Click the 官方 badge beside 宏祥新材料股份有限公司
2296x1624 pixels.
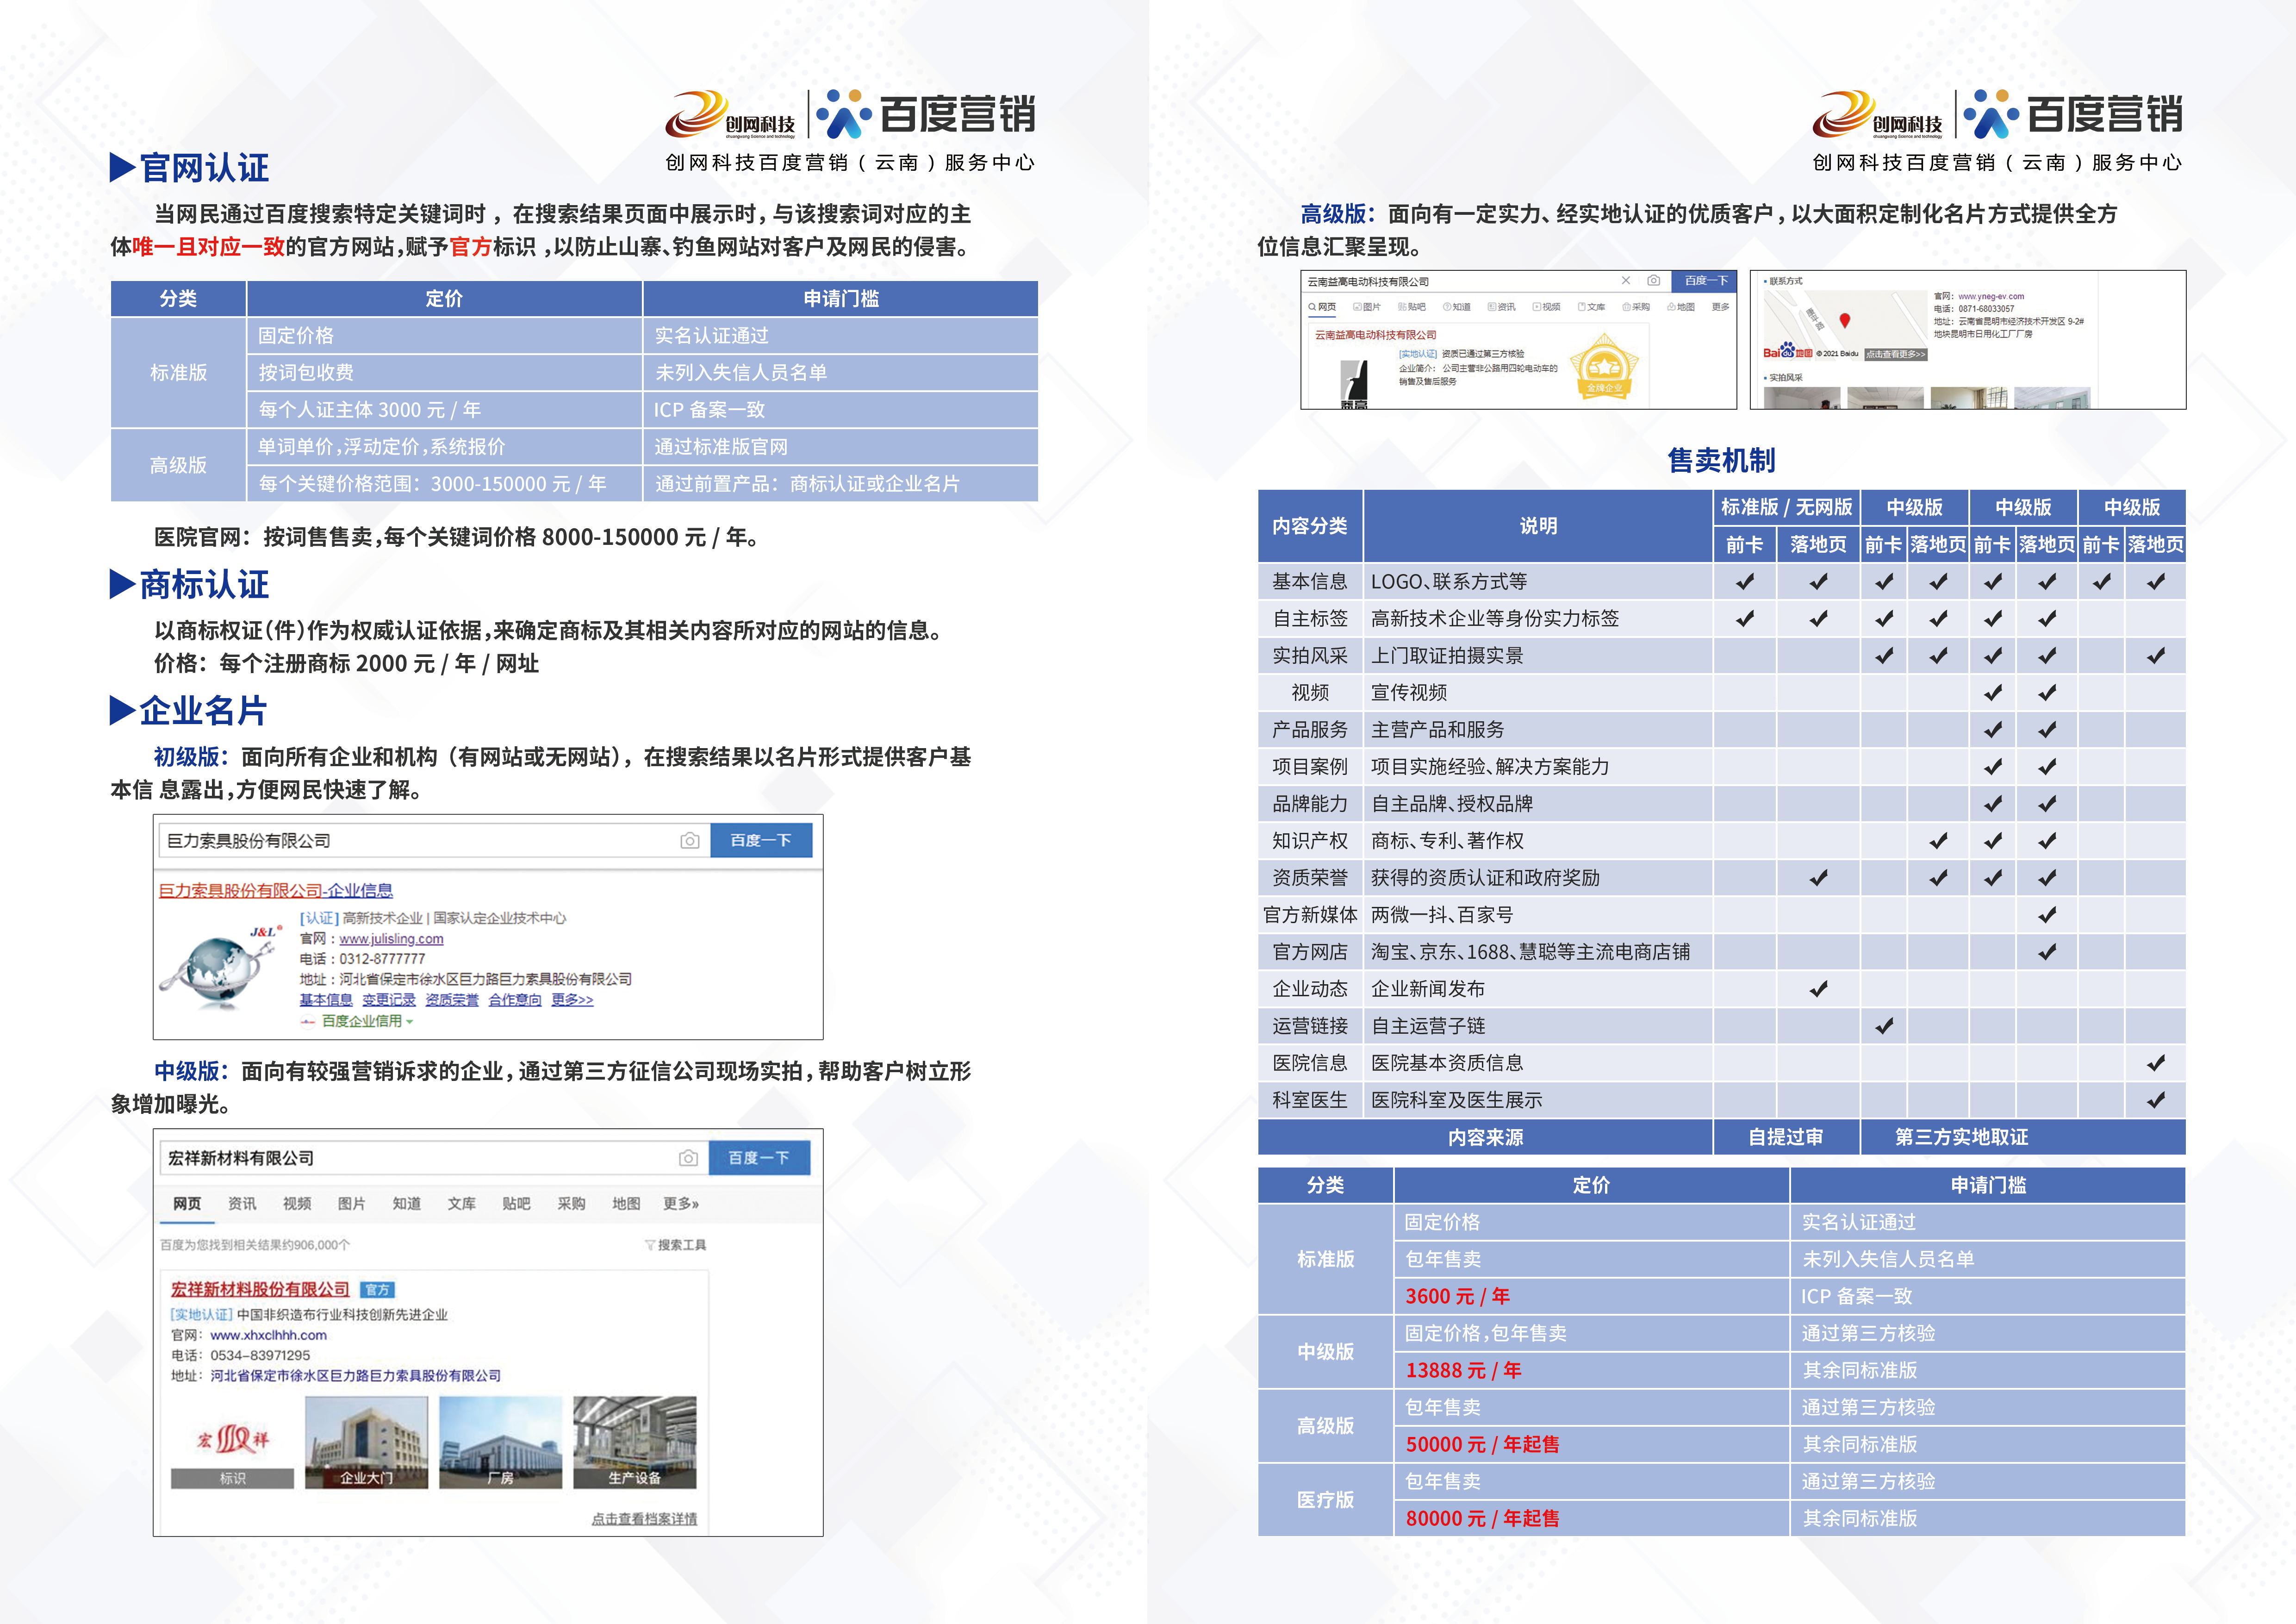(x=377, y=1290)
